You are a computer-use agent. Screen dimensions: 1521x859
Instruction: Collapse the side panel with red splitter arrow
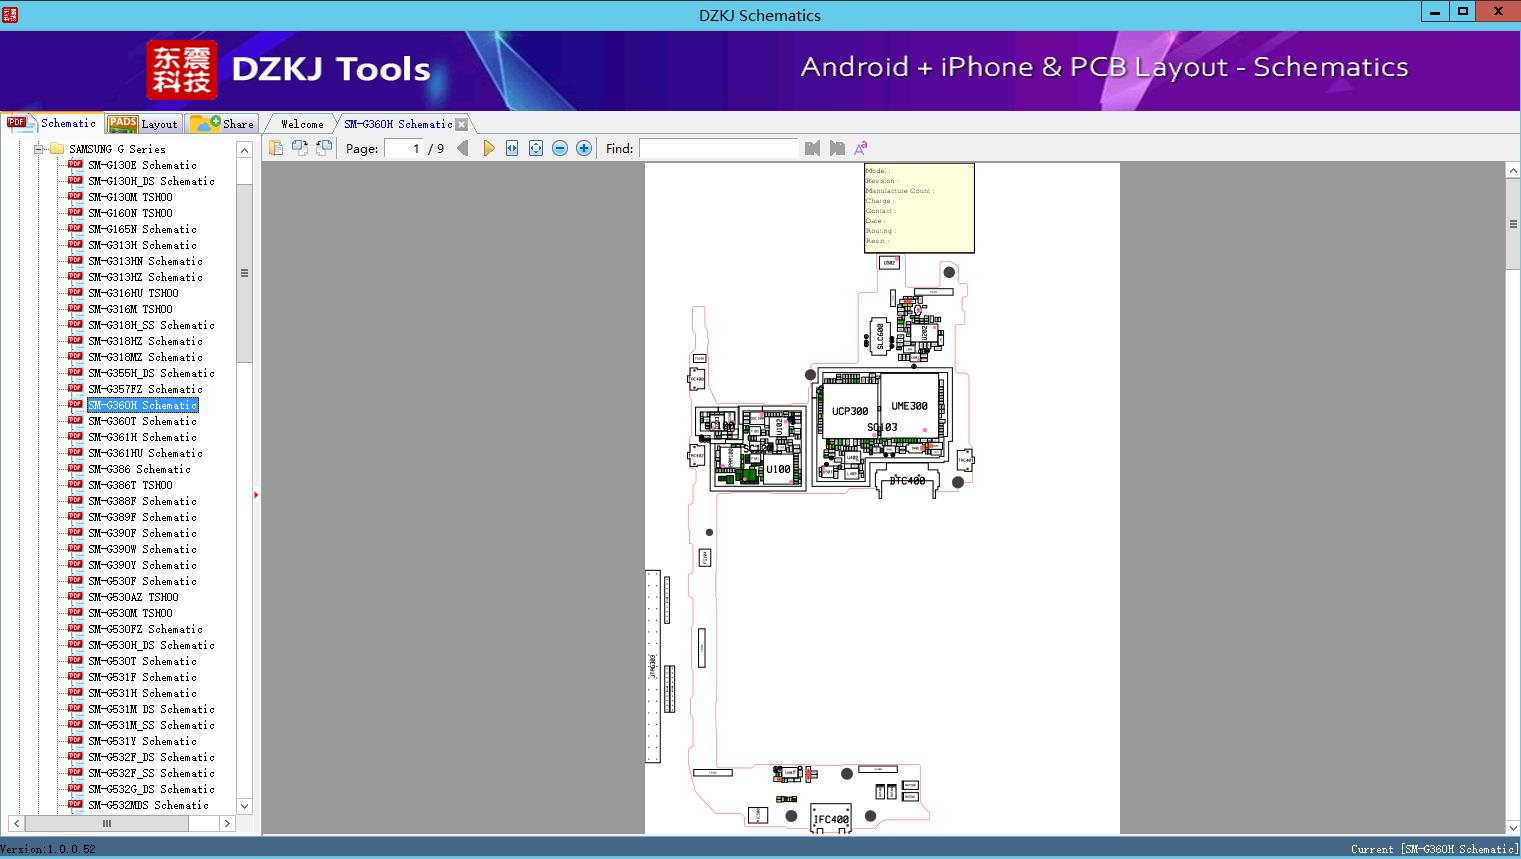click(x=256, y=494)
